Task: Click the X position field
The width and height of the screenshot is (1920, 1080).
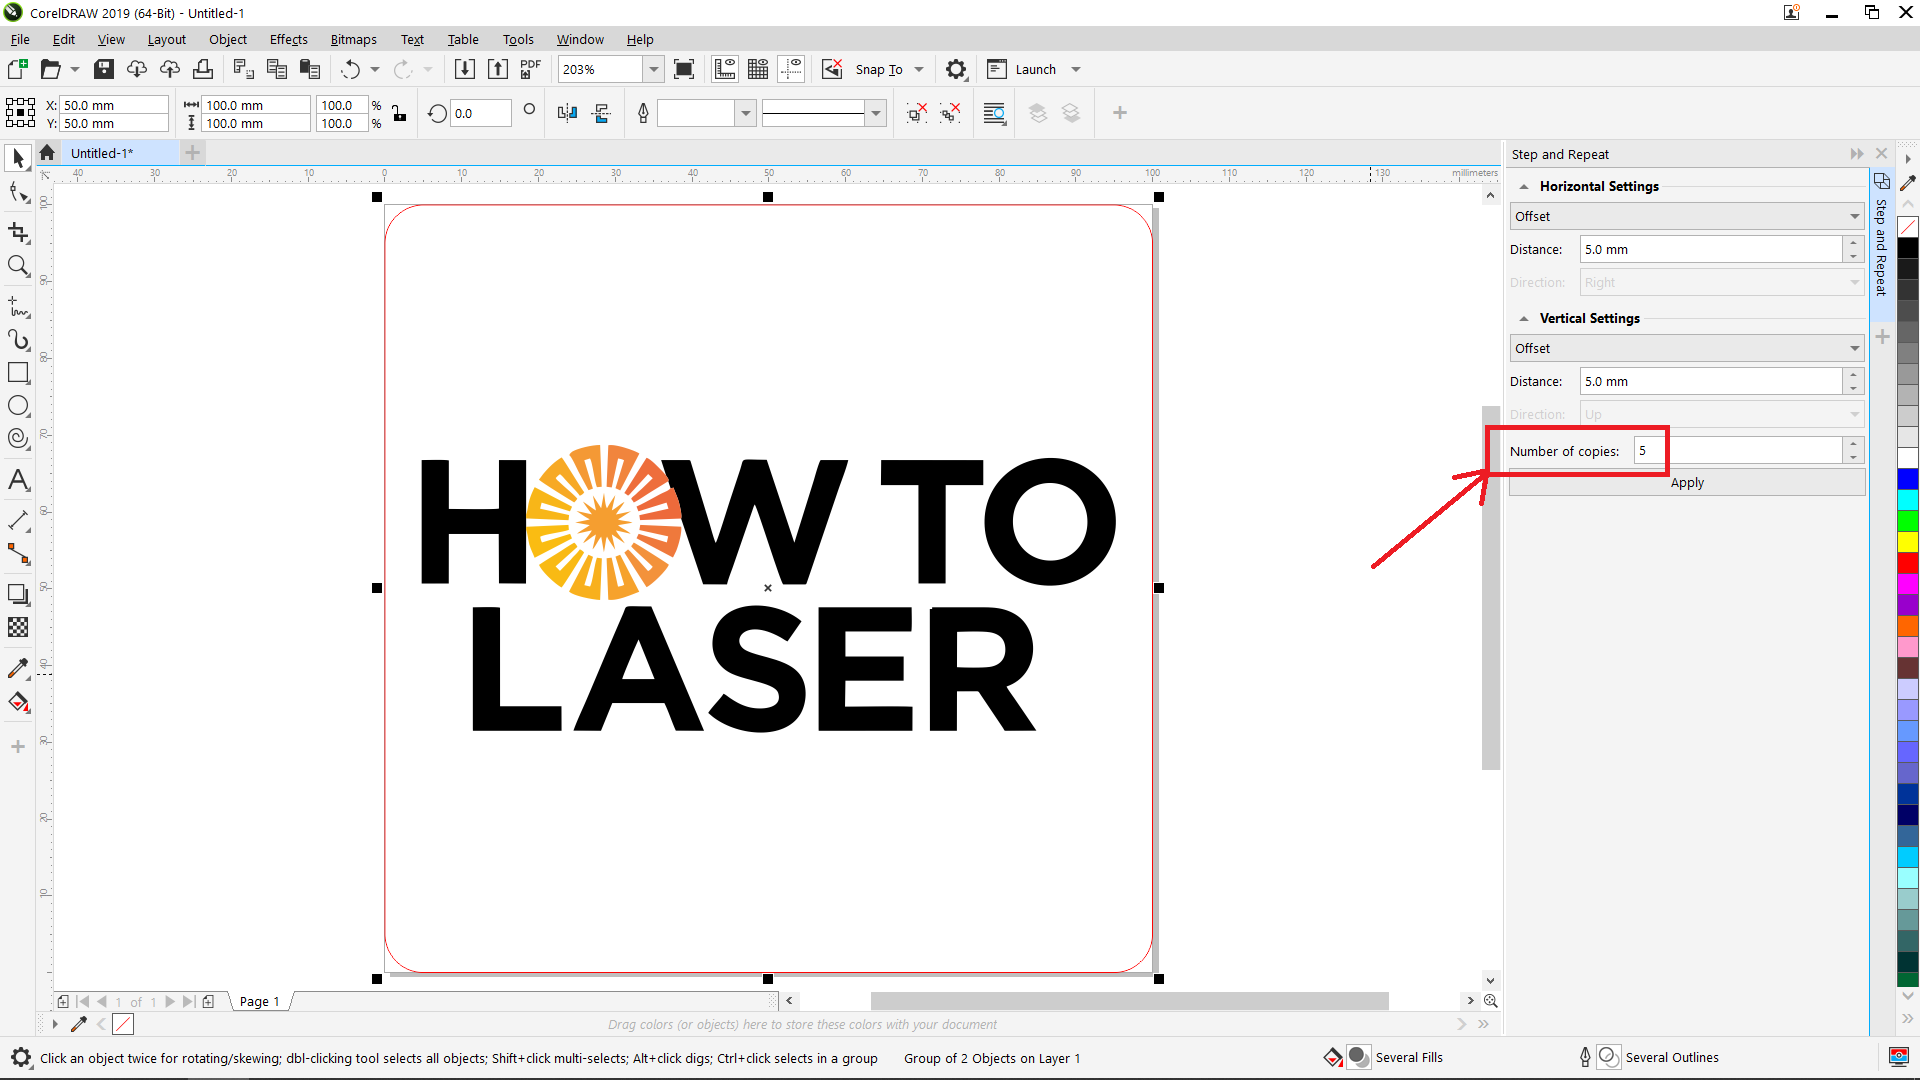Action: pos(113,105)
